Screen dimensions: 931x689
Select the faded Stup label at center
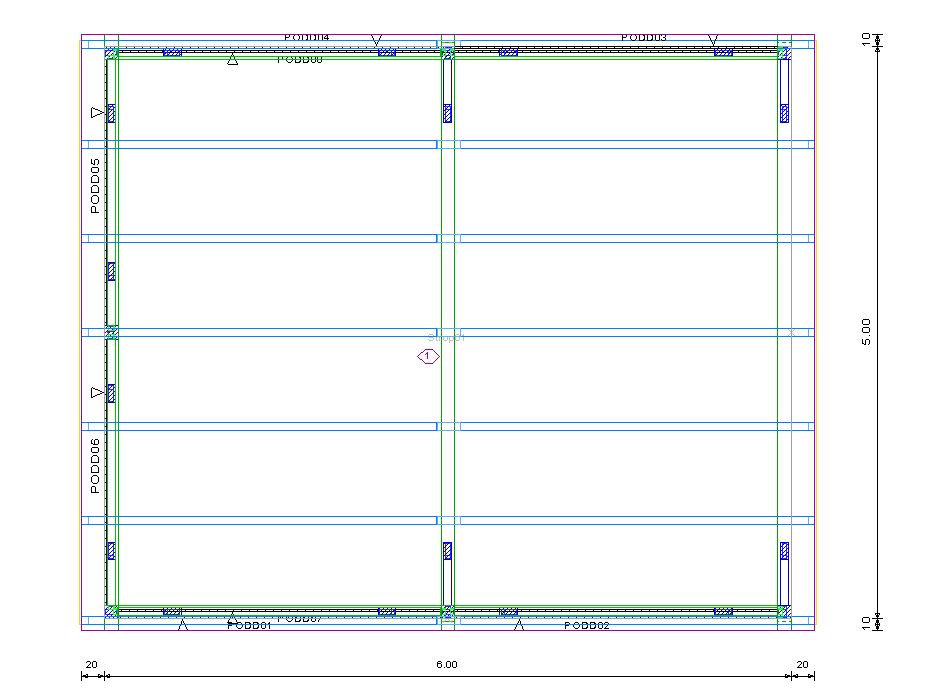coord(446,338)
